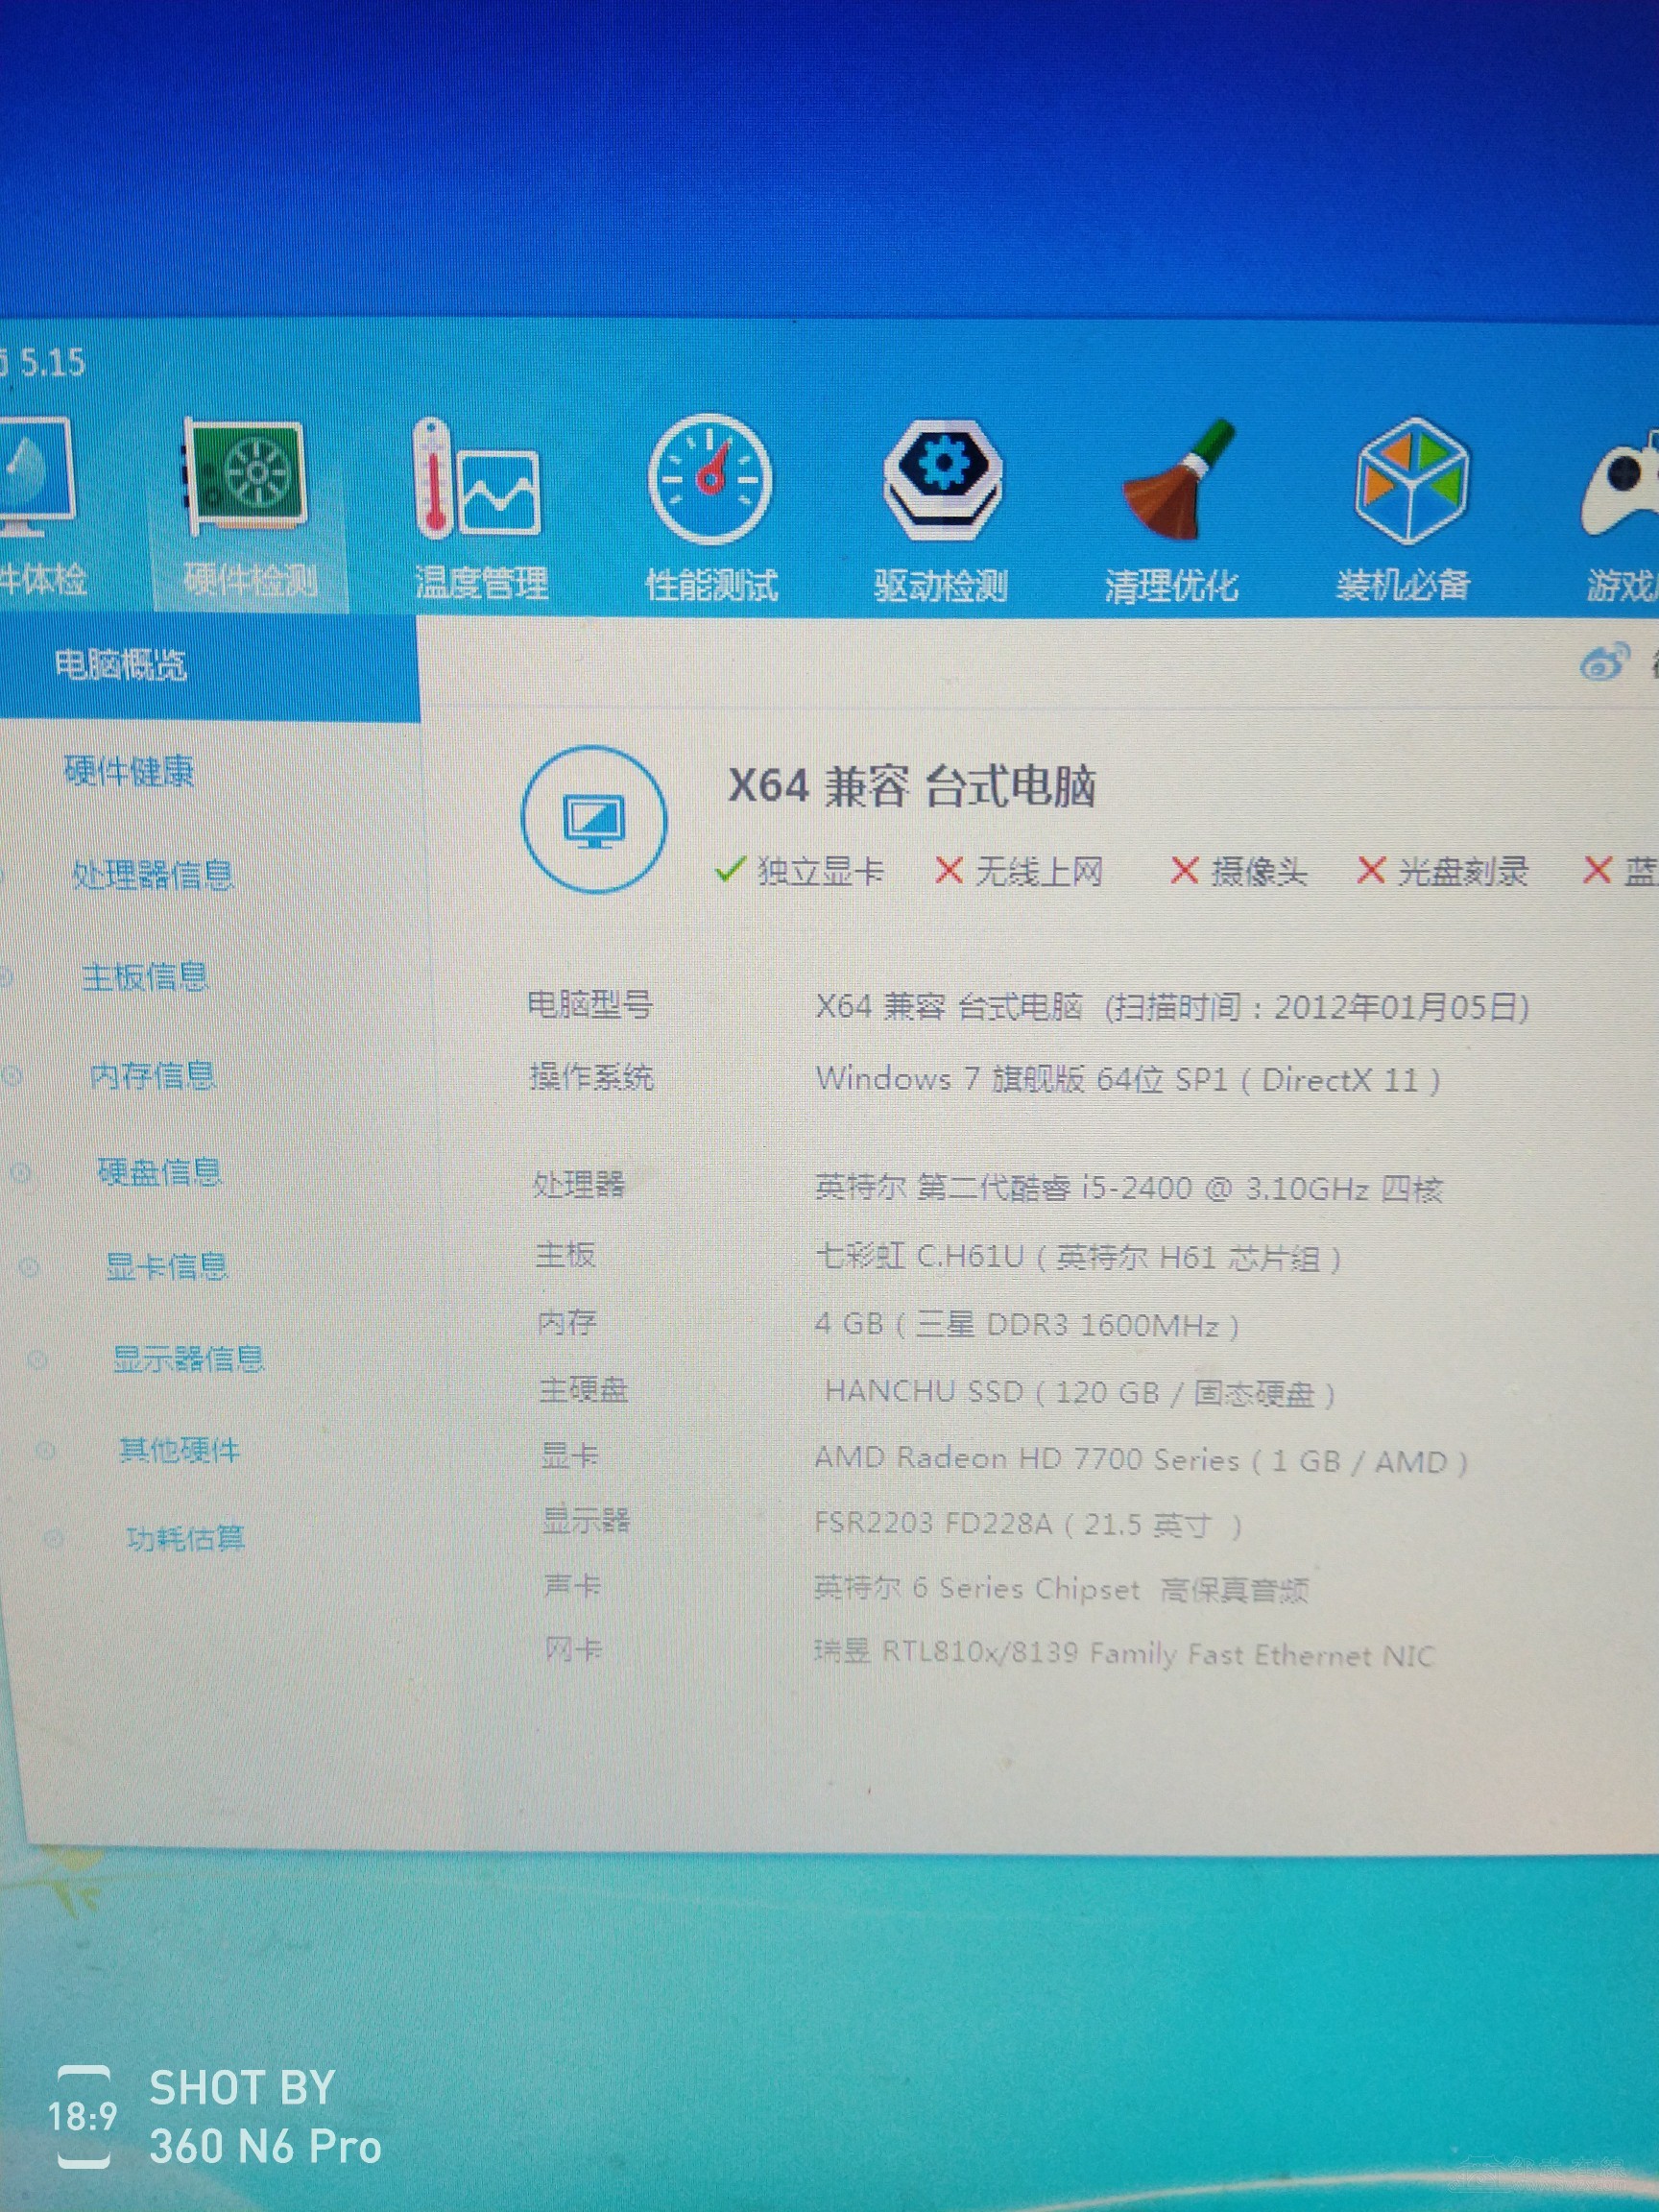
Task: Show 显卡信息 graphics card page
Action: [167, 1267]
